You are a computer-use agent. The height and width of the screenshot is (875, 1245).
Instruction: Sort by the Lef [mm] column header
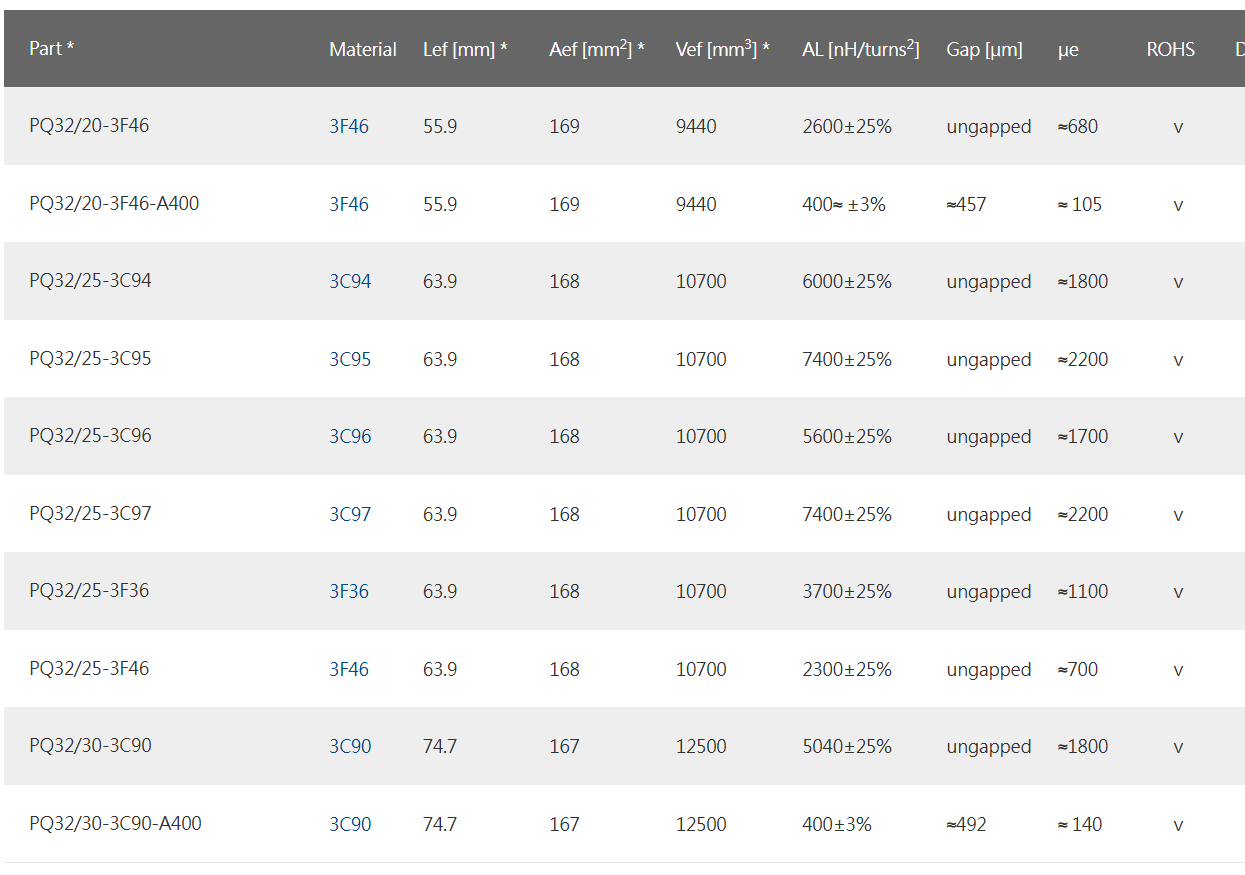click(x=465, y=49)
